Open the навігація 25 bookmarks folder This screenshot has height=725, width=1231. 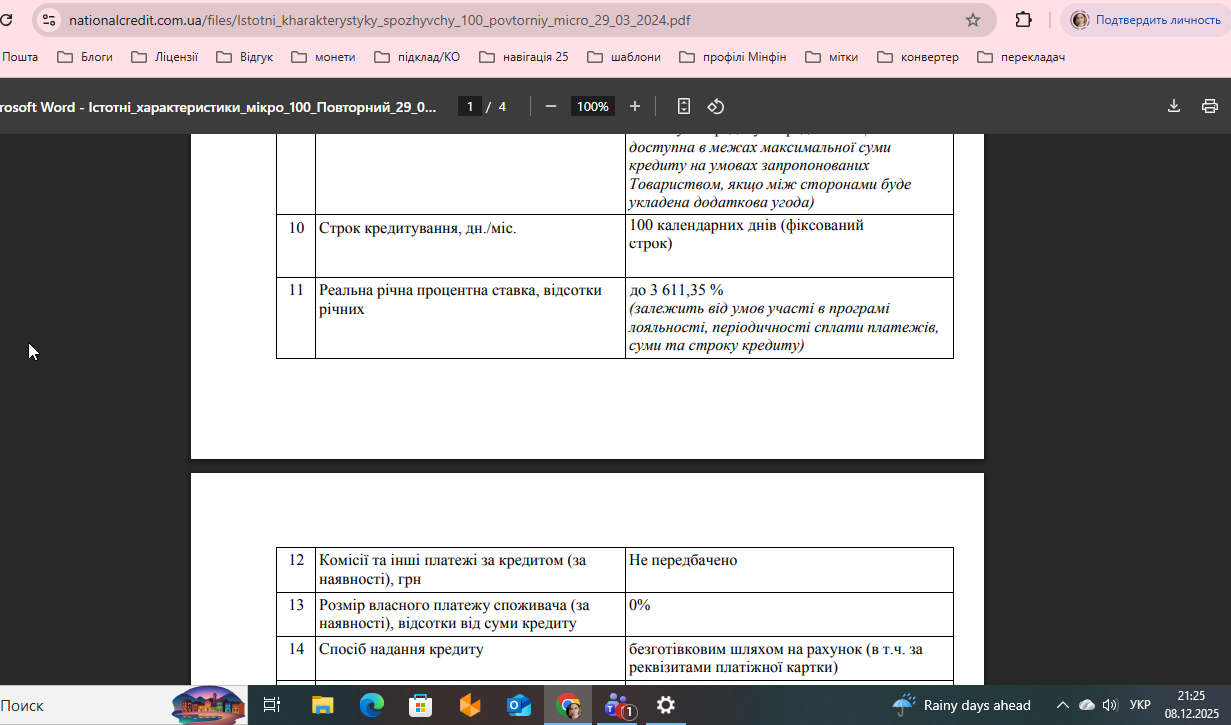tap(524, 57)
